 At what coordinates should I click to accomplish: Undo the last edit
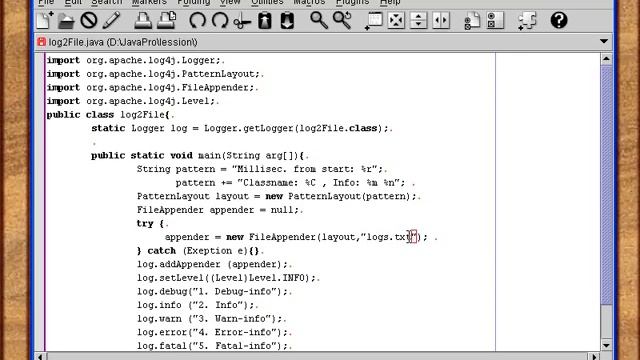point(198,20)
